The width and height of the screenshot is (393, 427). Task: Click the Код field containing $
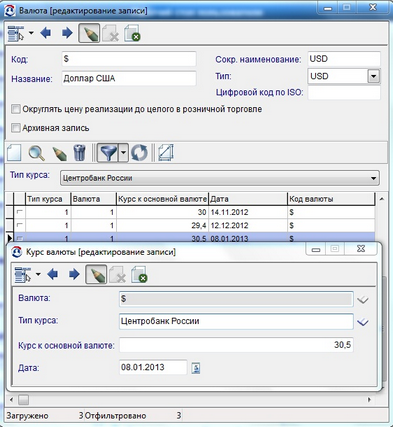coord(129,59)
